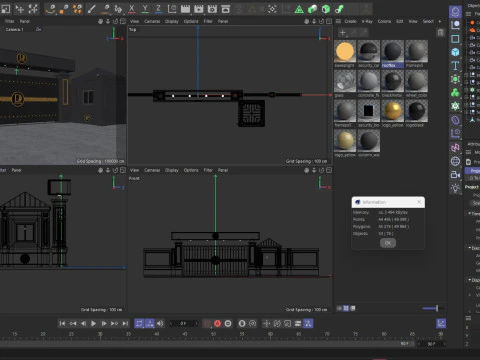The image size is (480, 360).
Task: Toggle the Y axis lock
Action: click(145, 9)
